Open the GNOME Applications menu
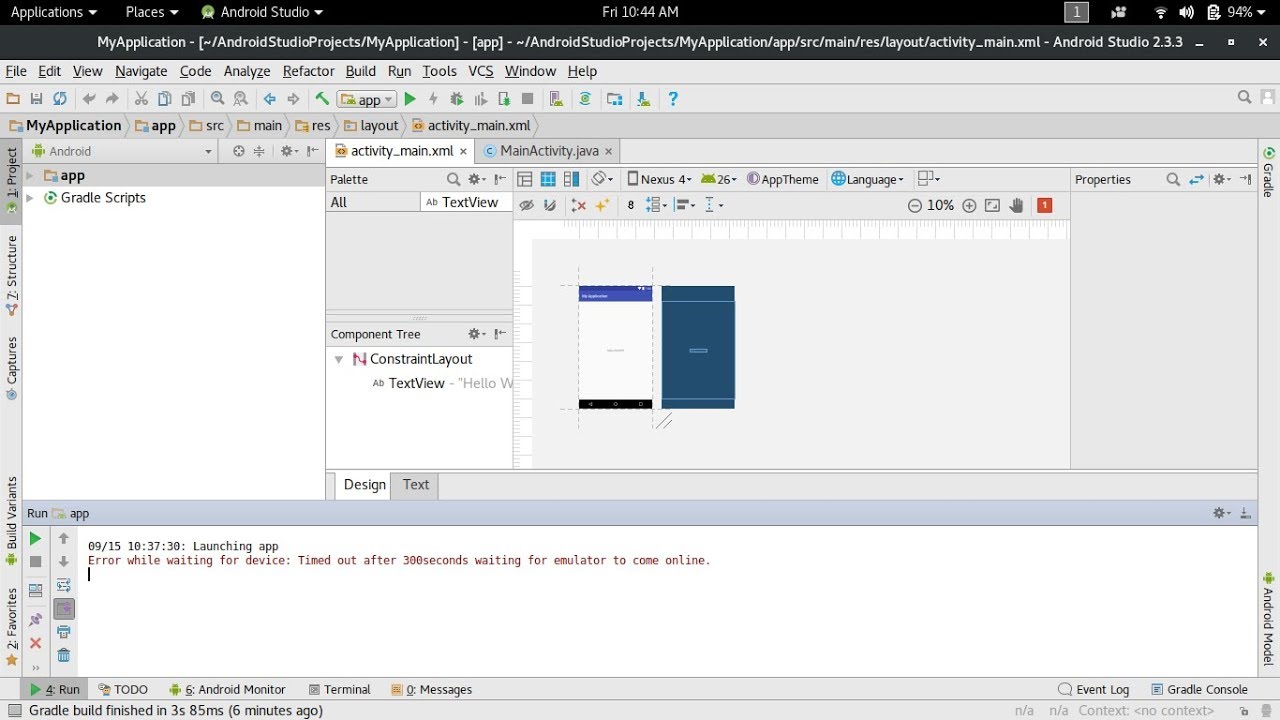This screenshot has width=1280, height=720. [53, 12]
